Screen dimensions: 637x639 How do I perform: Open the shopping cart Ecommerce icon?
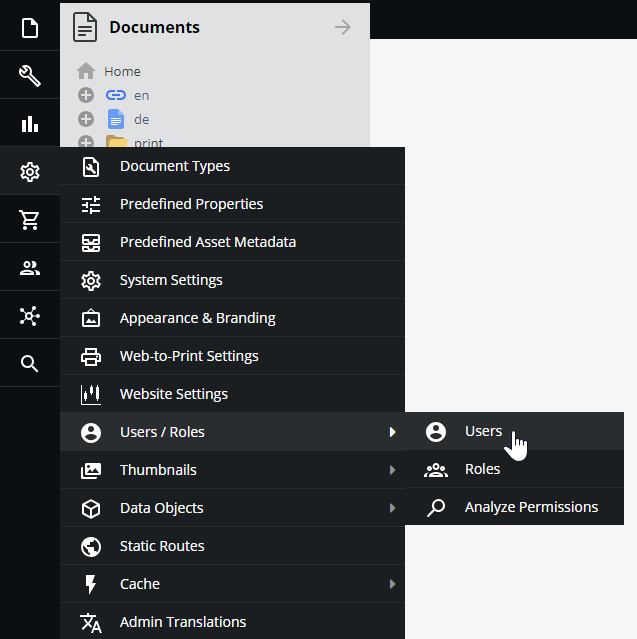tap(30, 220)
